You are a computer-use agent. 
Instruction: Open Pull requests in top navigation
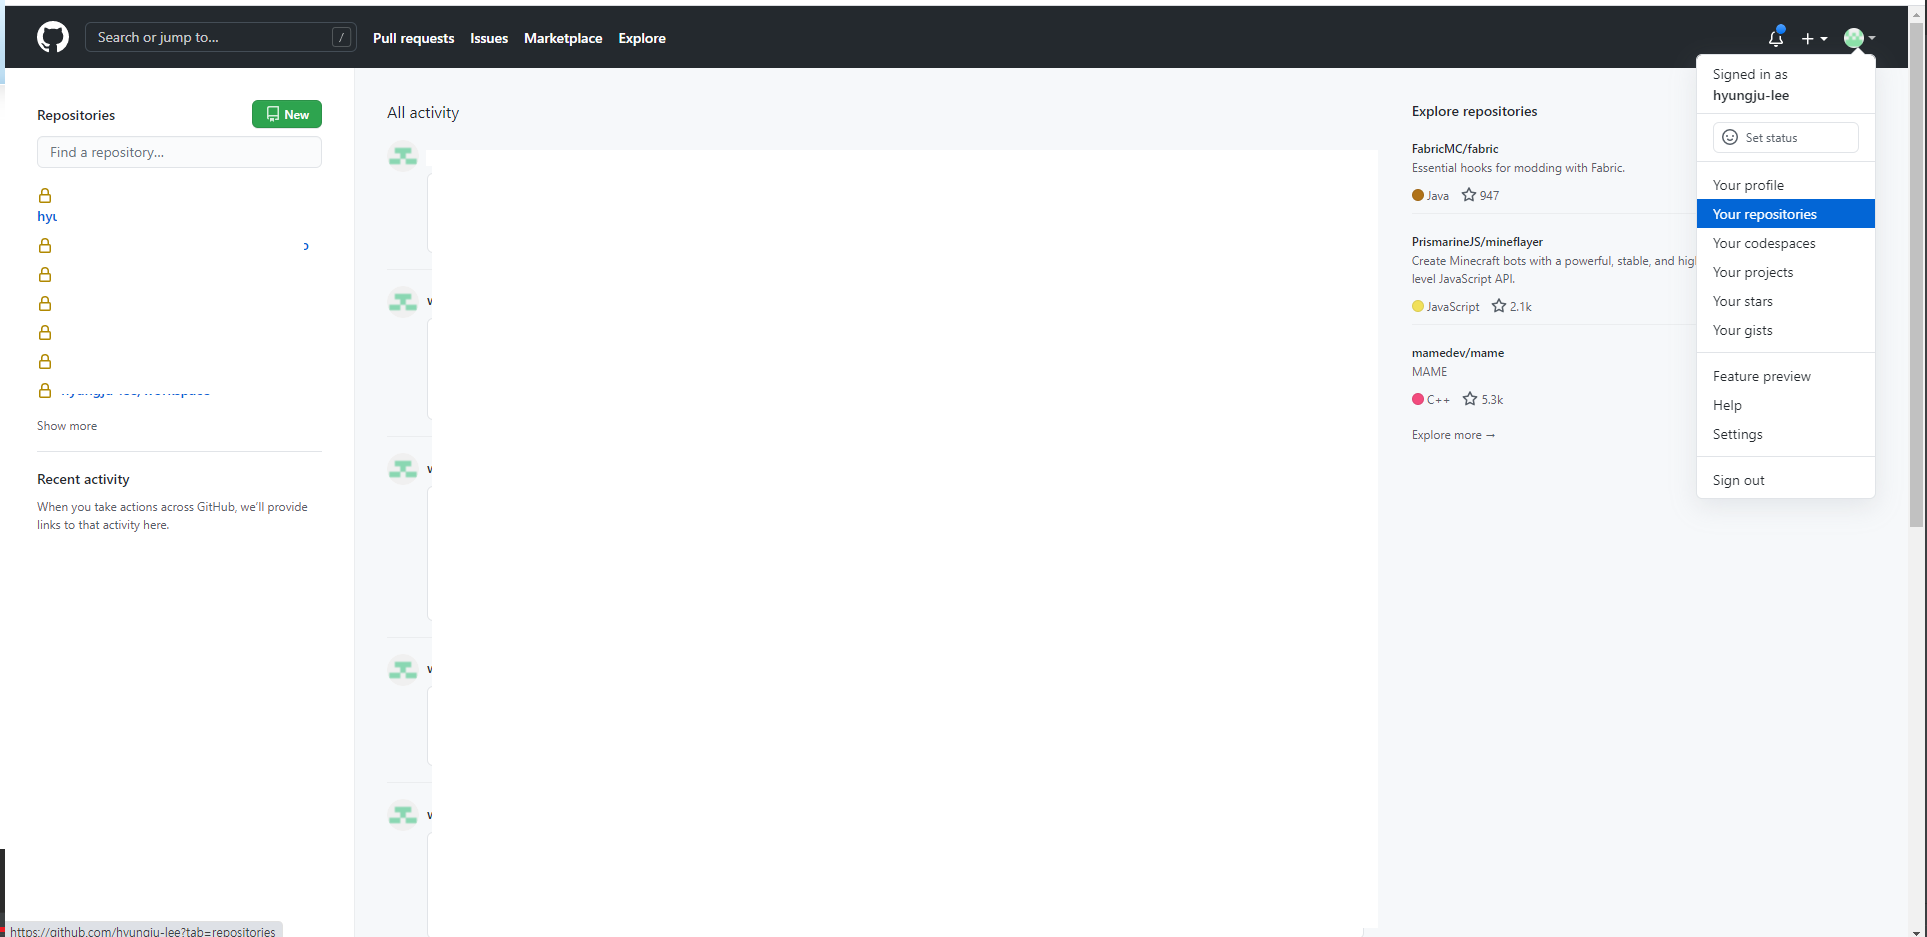click(413, 38)
